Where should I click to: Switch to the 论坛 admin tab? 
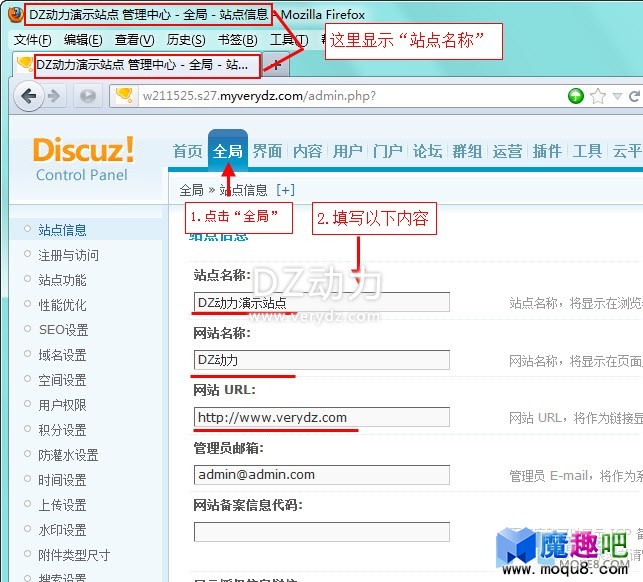point(427,151)
